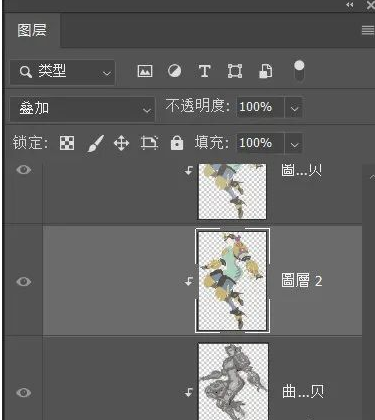
Task: Switch to the 图层 panel tab
Action: (32, 31)
